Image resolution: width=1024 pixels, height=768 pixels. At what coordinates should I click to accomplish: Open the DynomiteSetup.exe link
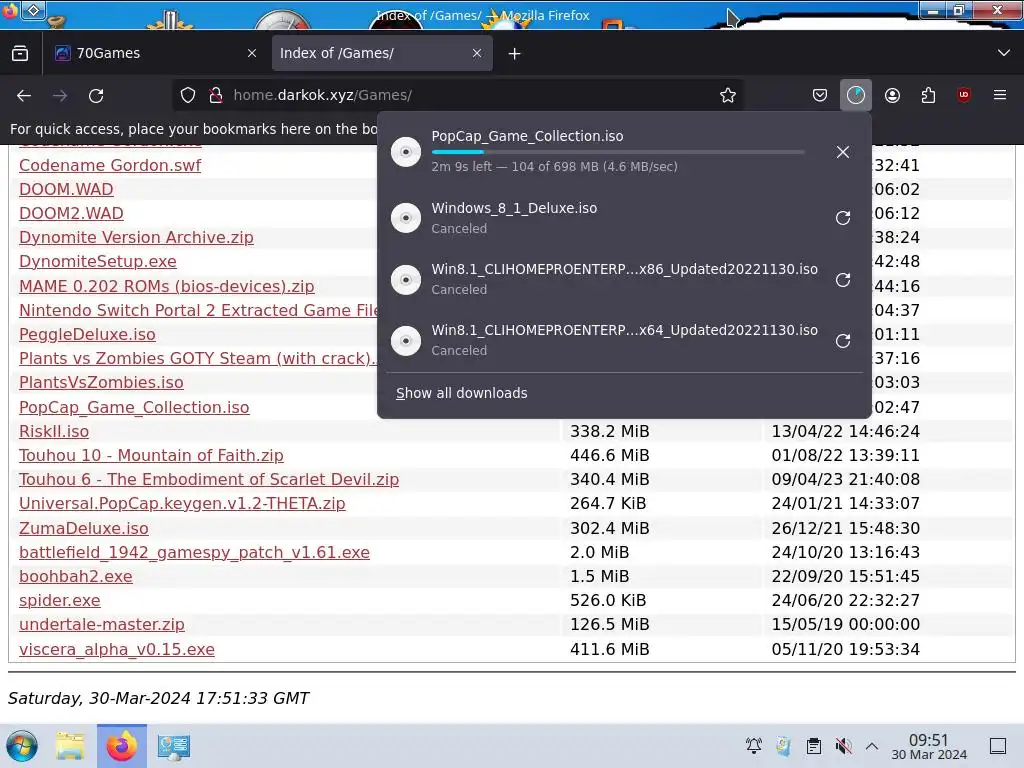[x=98, y=261]
